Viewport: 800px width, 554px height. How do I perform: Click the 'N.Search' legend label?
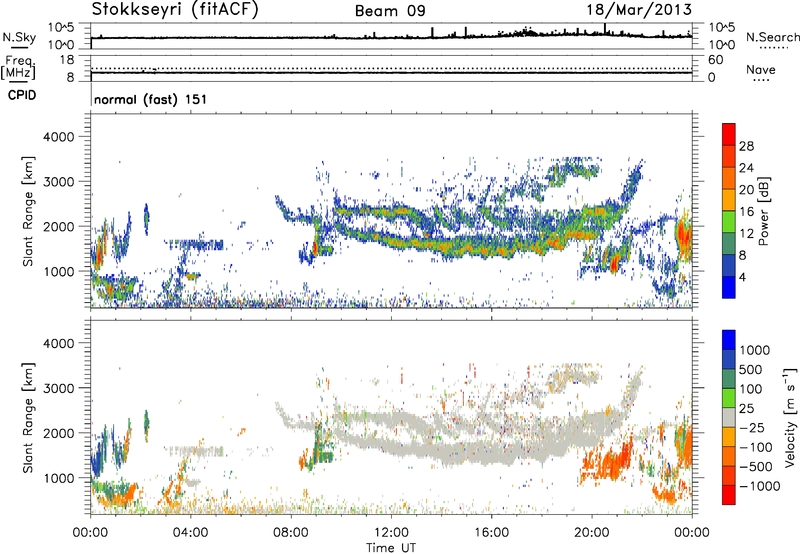click(772, 37)
